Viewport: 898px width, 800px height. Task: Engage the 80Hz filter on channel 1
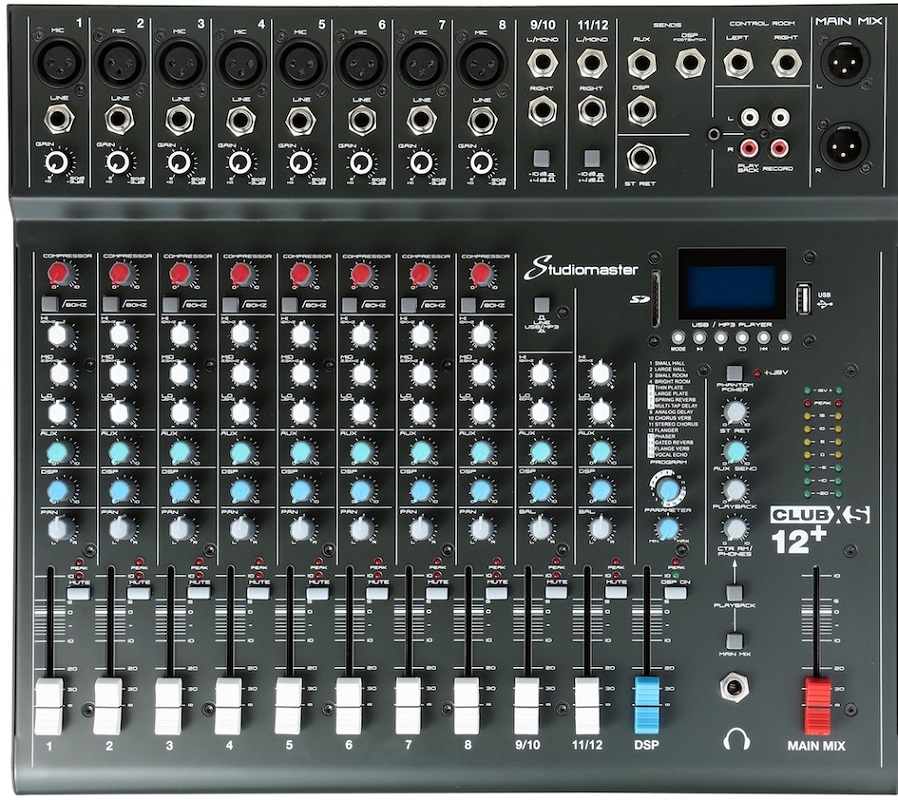tap(50, 304)
